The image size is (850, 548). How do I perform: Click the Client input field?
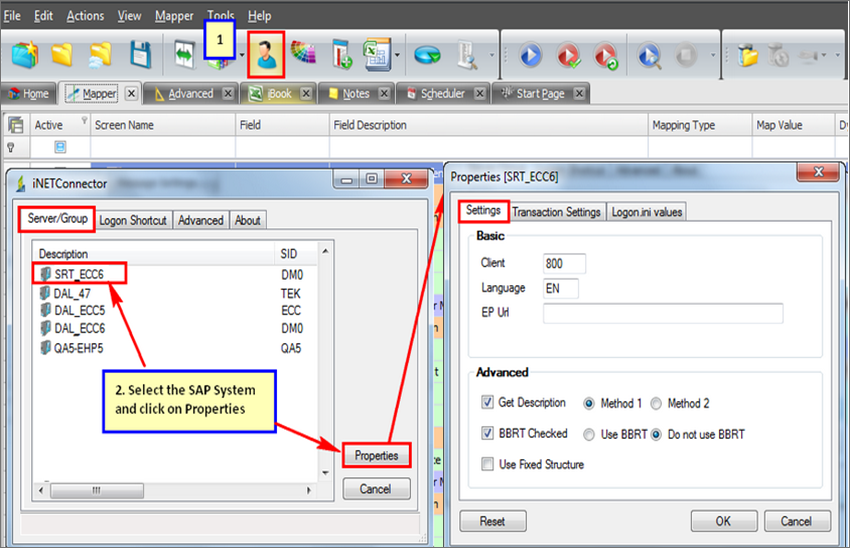564,263
